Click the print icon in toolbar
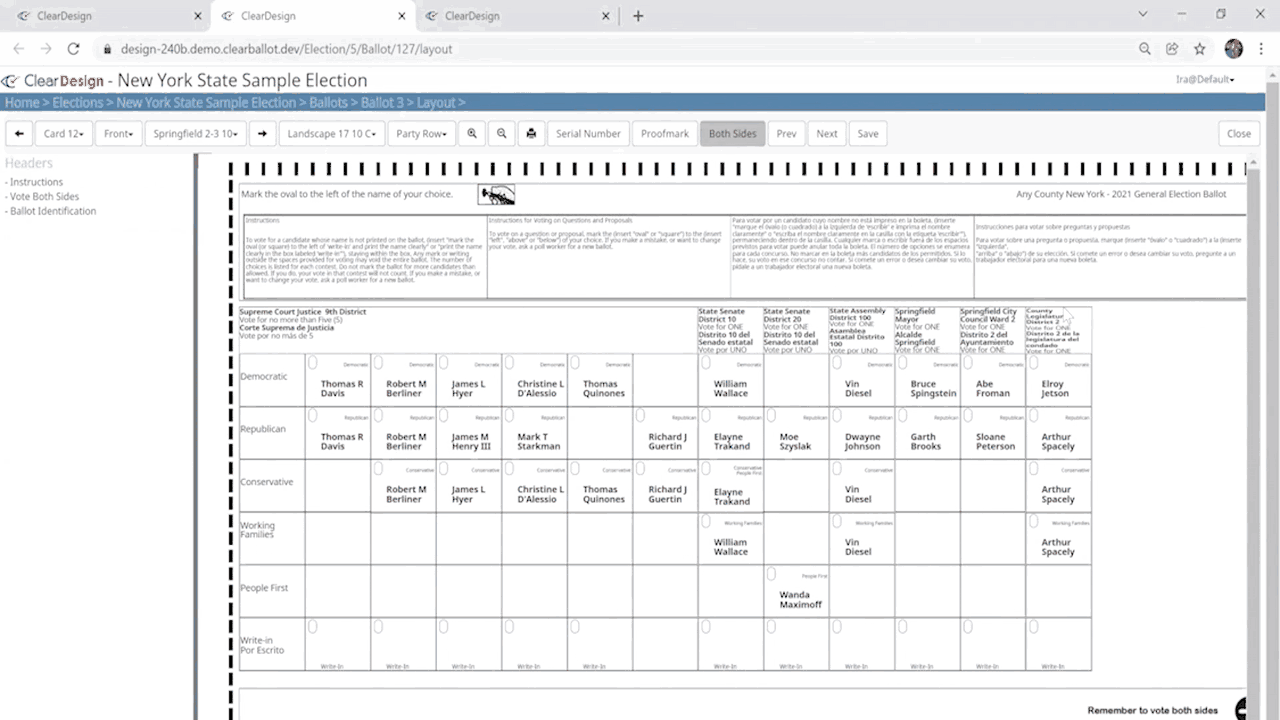 click(531, 134)
